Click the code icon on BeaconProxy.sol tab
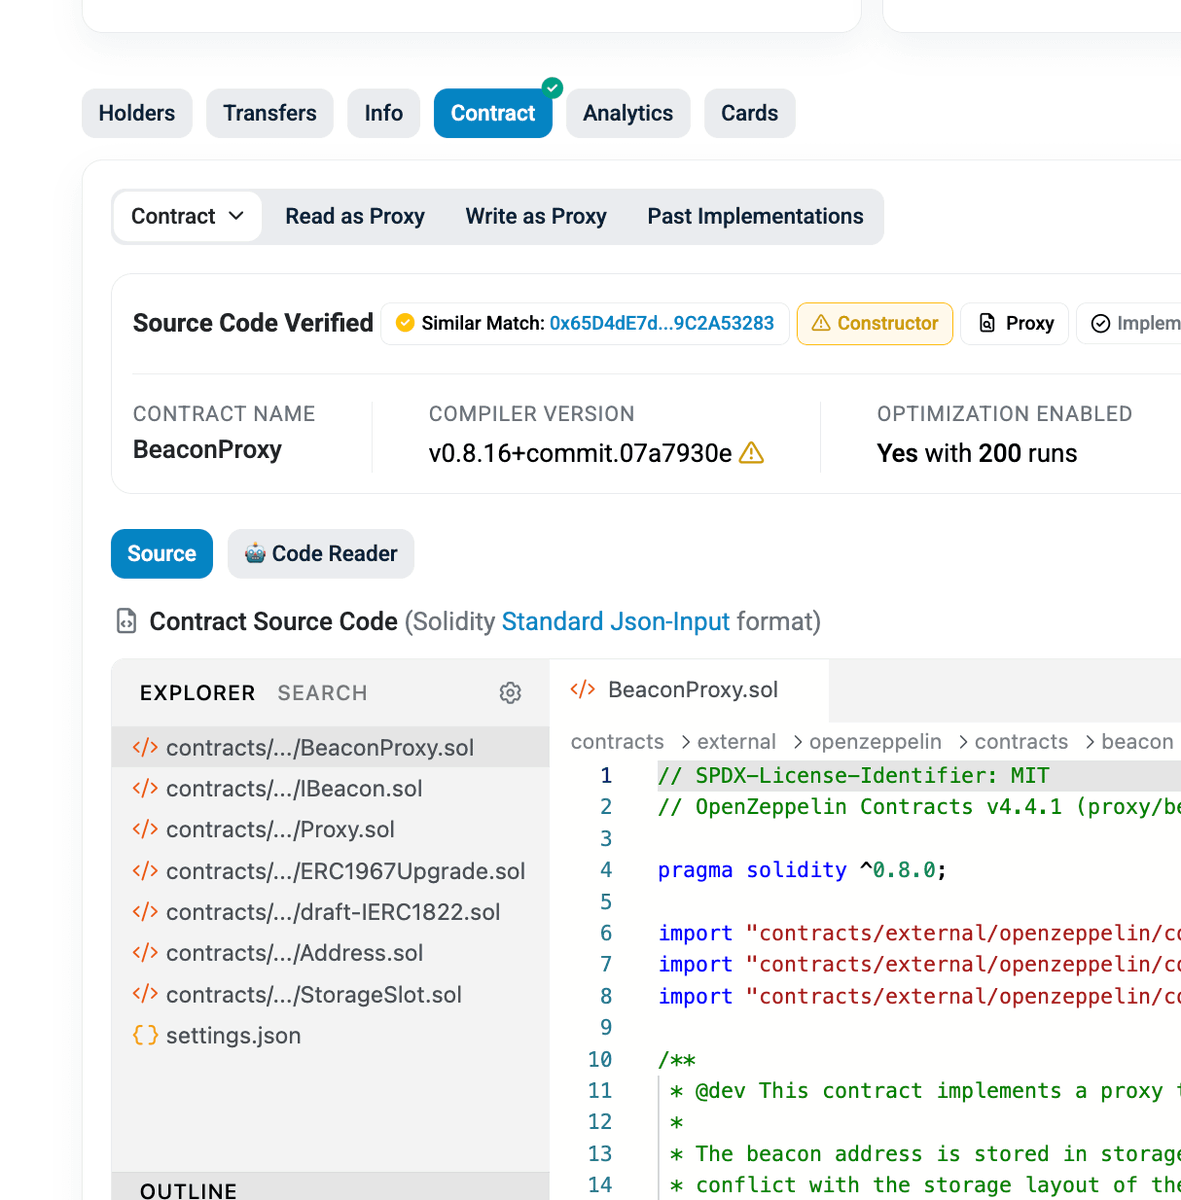Screen dimensions: 1181x1200 (x=583, y=689)
